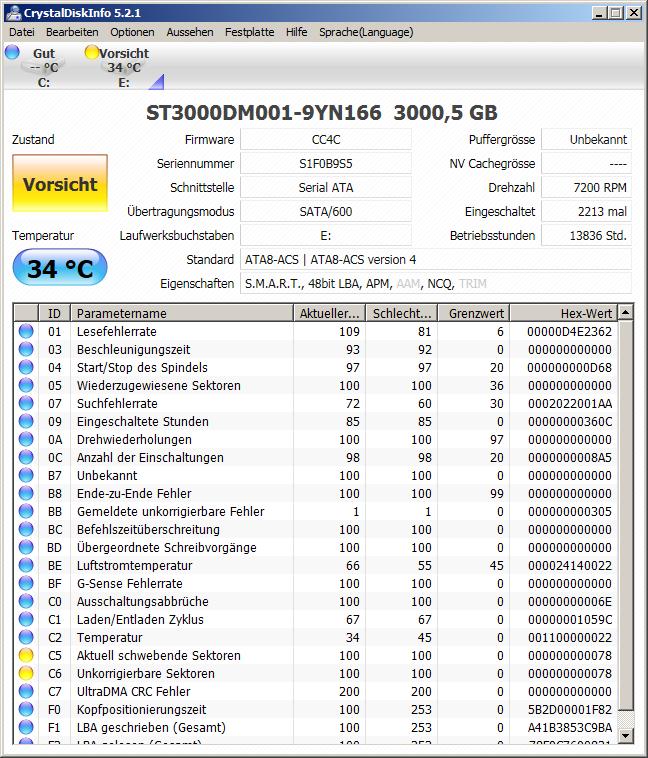The image size is (648, 758).
Task: Click the Hex-Wert column header
Action: tap(564, 313)
